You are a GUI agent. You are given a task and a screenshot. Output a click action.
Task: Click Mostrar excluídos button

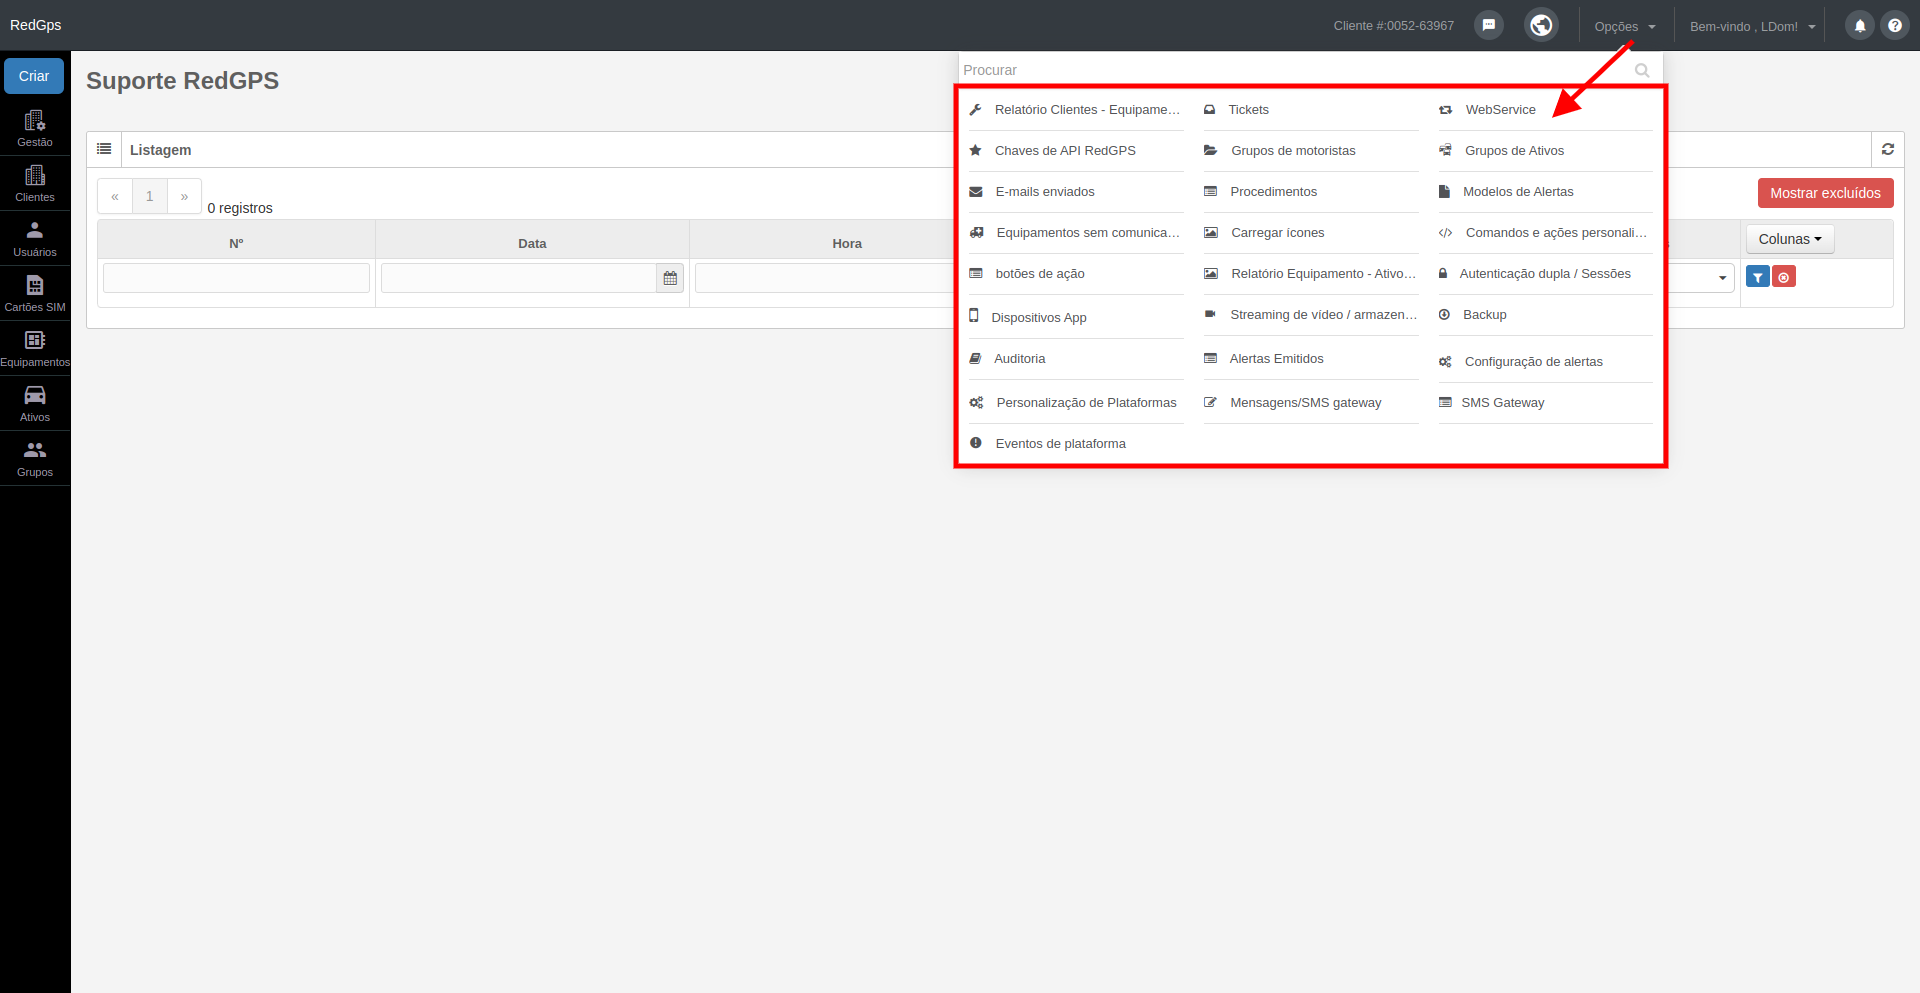pos(1825,193)
